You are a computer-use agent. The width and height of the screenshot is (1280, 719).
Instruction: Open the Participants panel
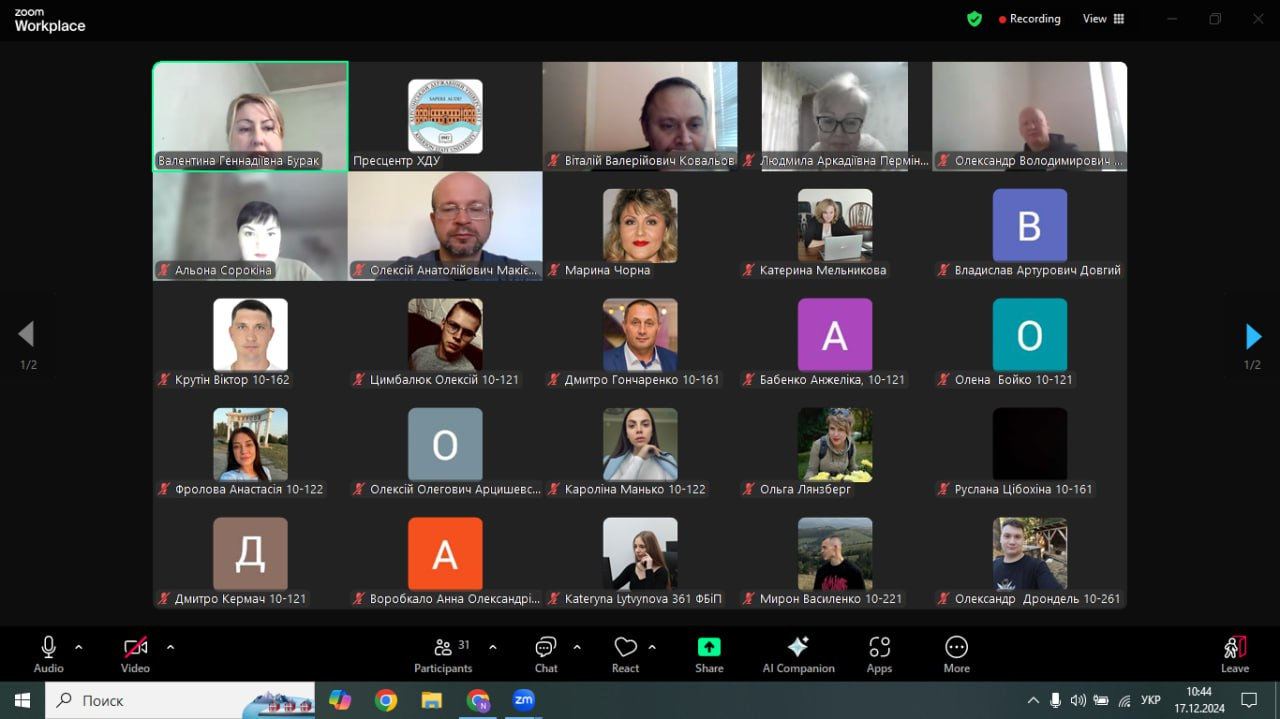click(443, 654)
